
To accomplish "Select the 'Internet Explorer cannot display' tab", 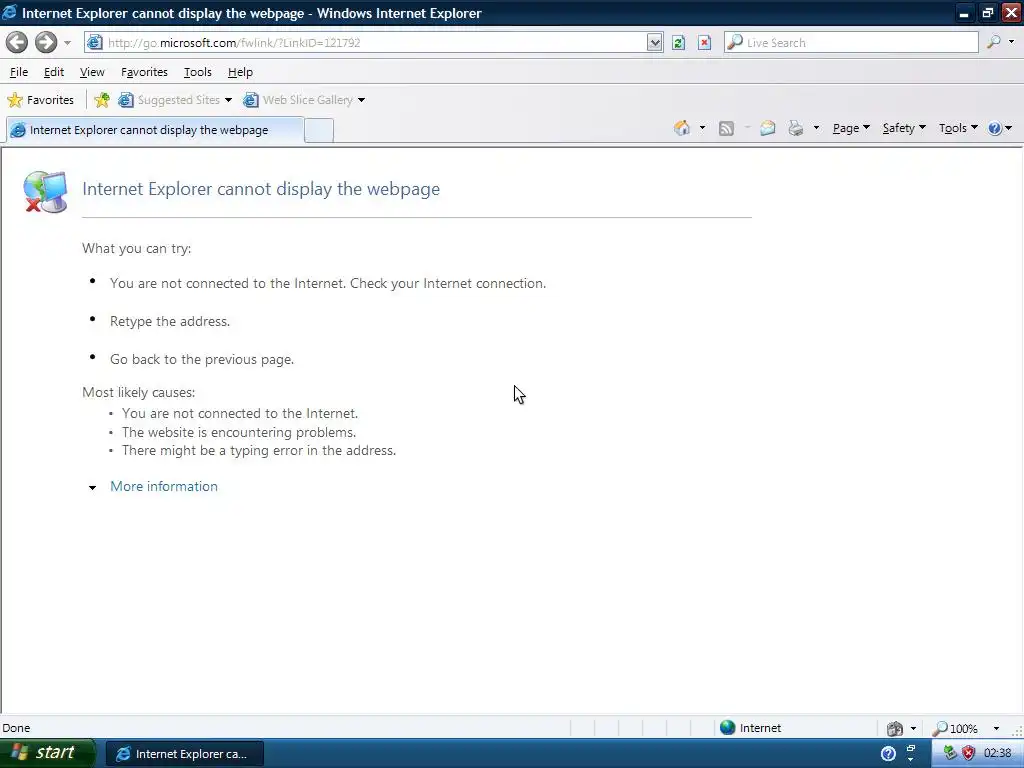I will click(x=155, y=129).
